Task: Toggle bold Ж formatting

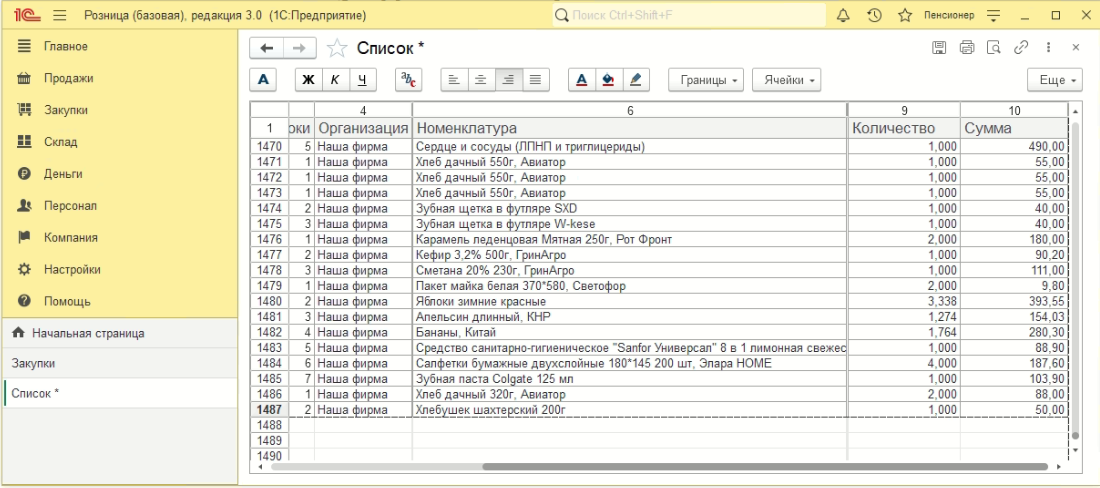Action: click(x=308, y=80)
